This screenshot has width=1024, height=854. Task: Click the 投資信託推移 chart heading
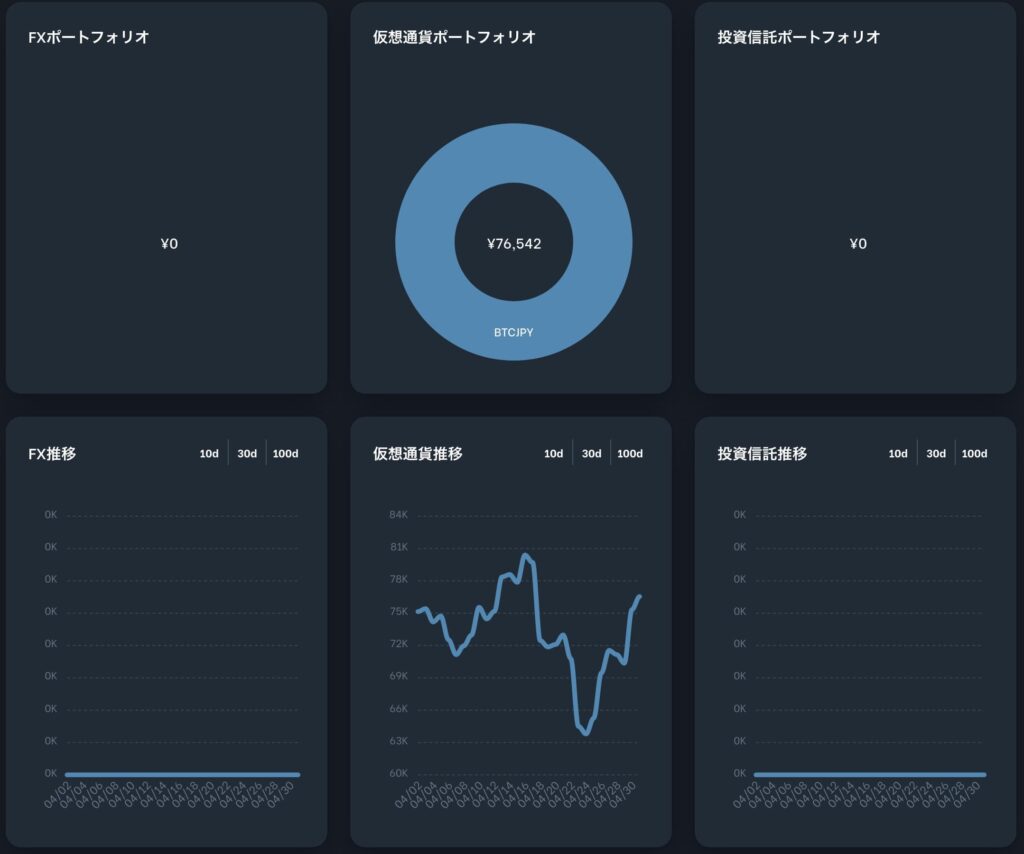762,454
